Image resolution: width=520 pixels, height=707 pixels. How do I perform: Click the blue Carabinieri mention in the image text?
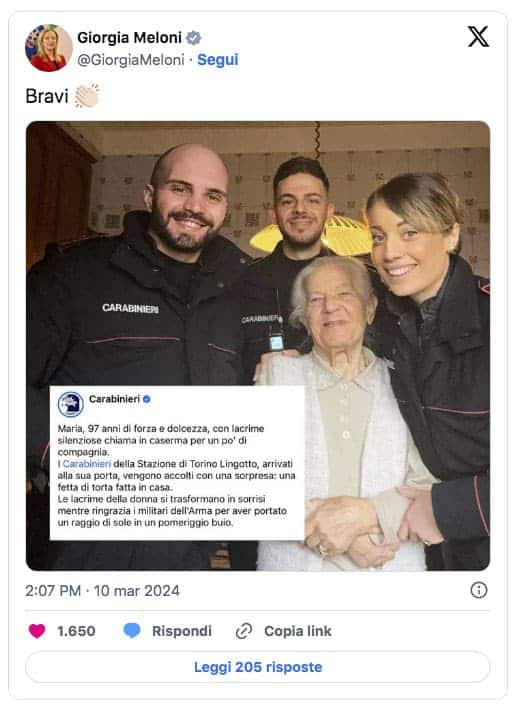[x=87, y=464]
